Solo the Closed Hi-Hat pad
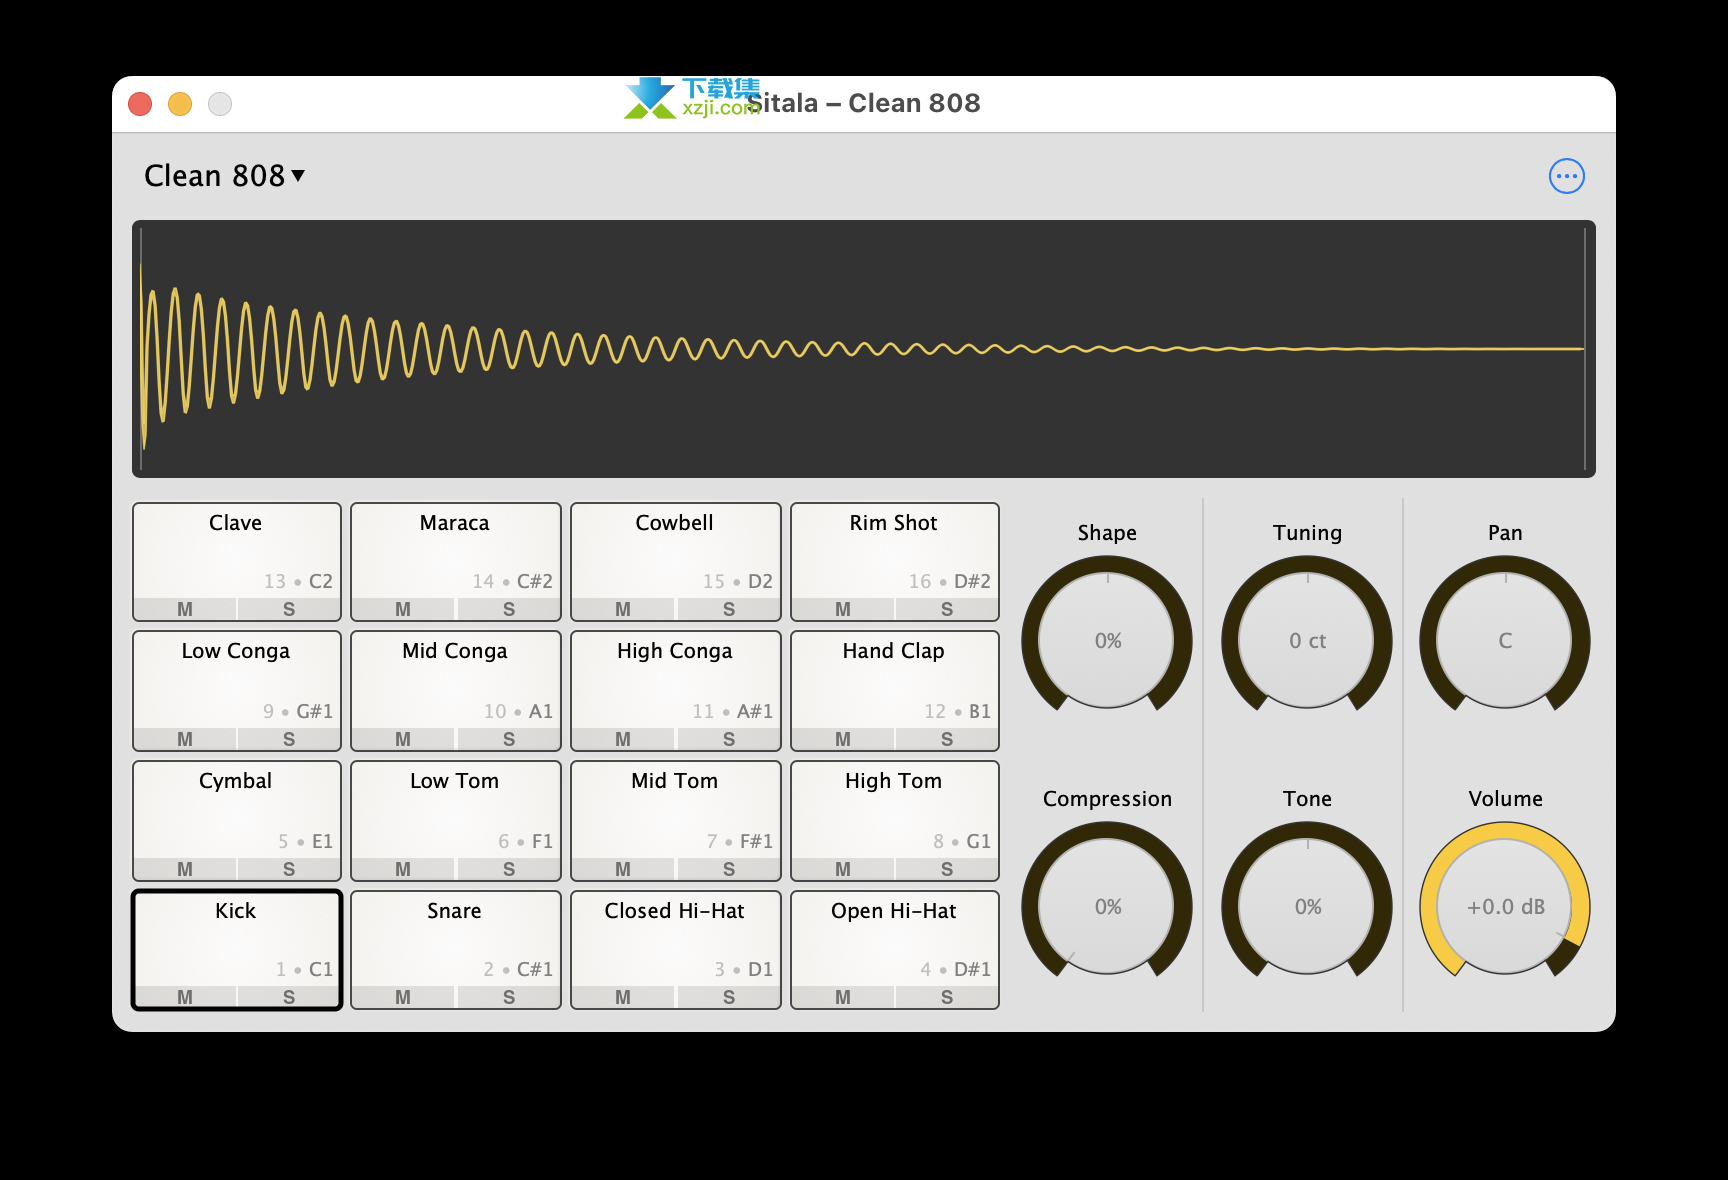Screen dimensions: 1728x1180 (x=729, y=997)
